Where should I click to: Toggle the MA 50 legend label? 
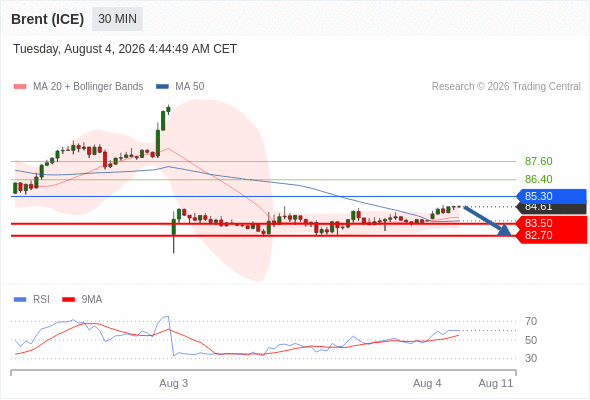click(x=190, y=87)
